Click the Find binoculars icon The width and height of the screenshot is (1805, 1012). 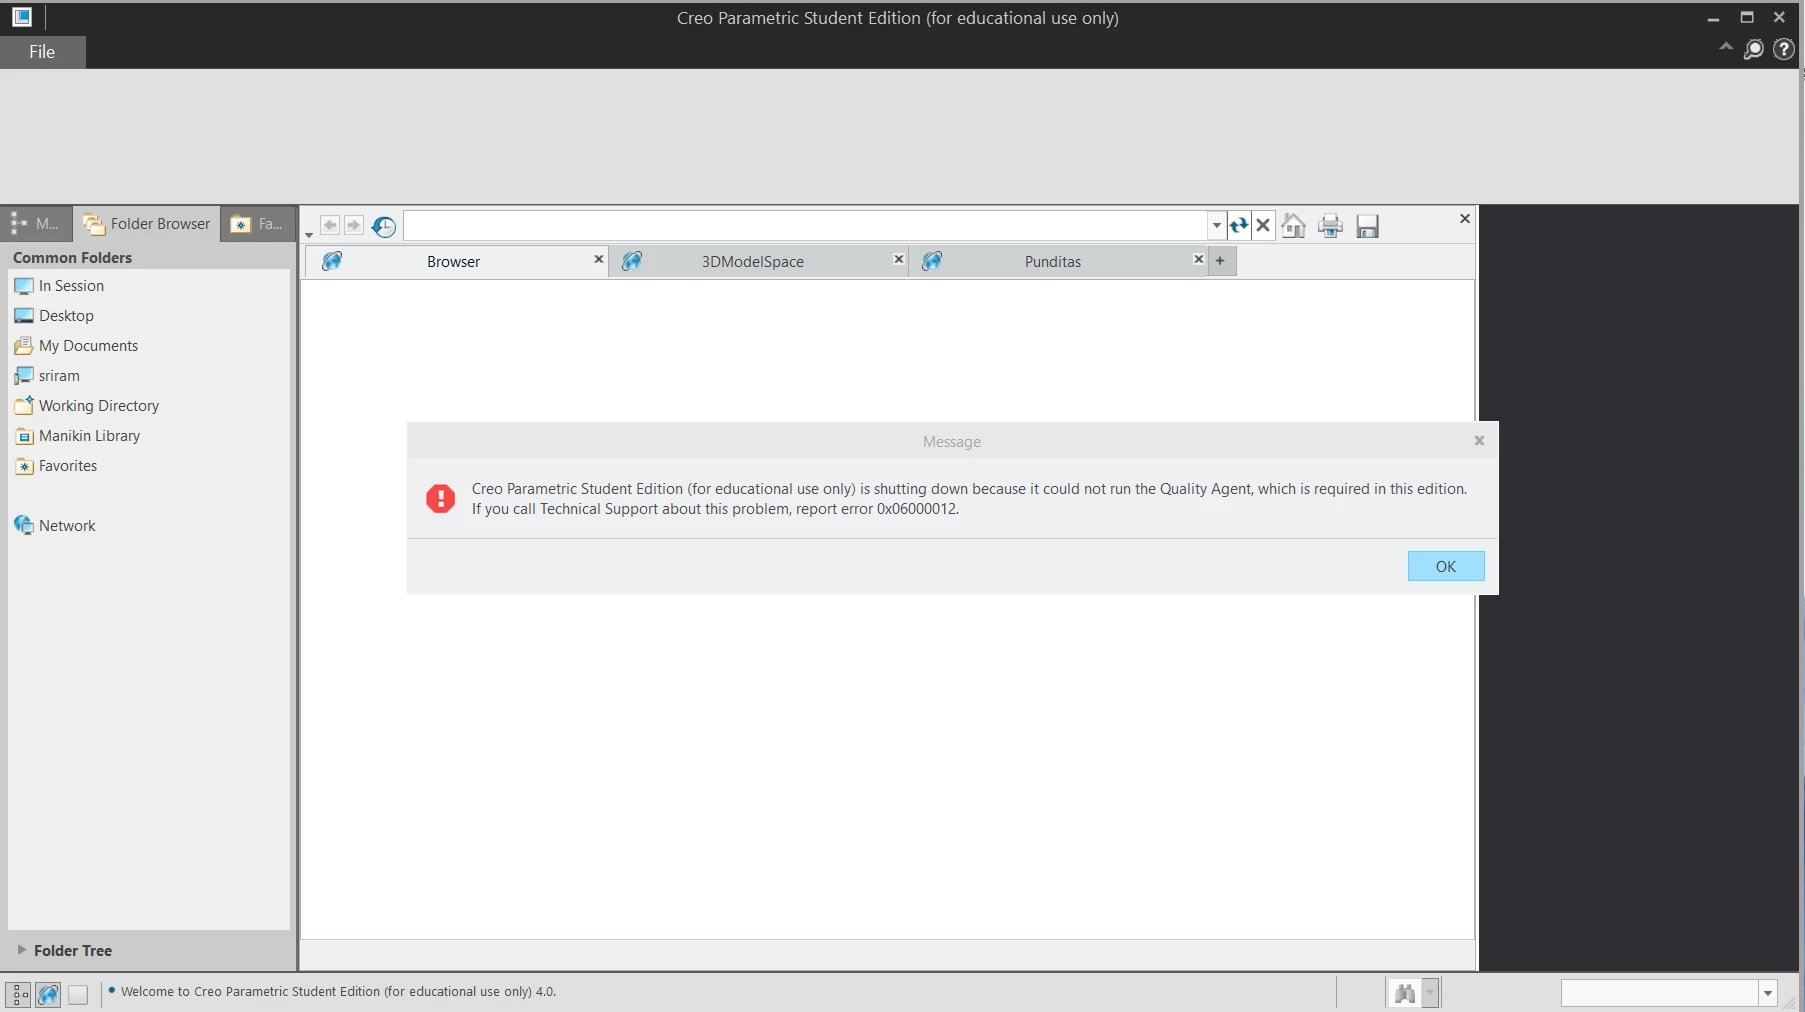(x=1405, y=993)
